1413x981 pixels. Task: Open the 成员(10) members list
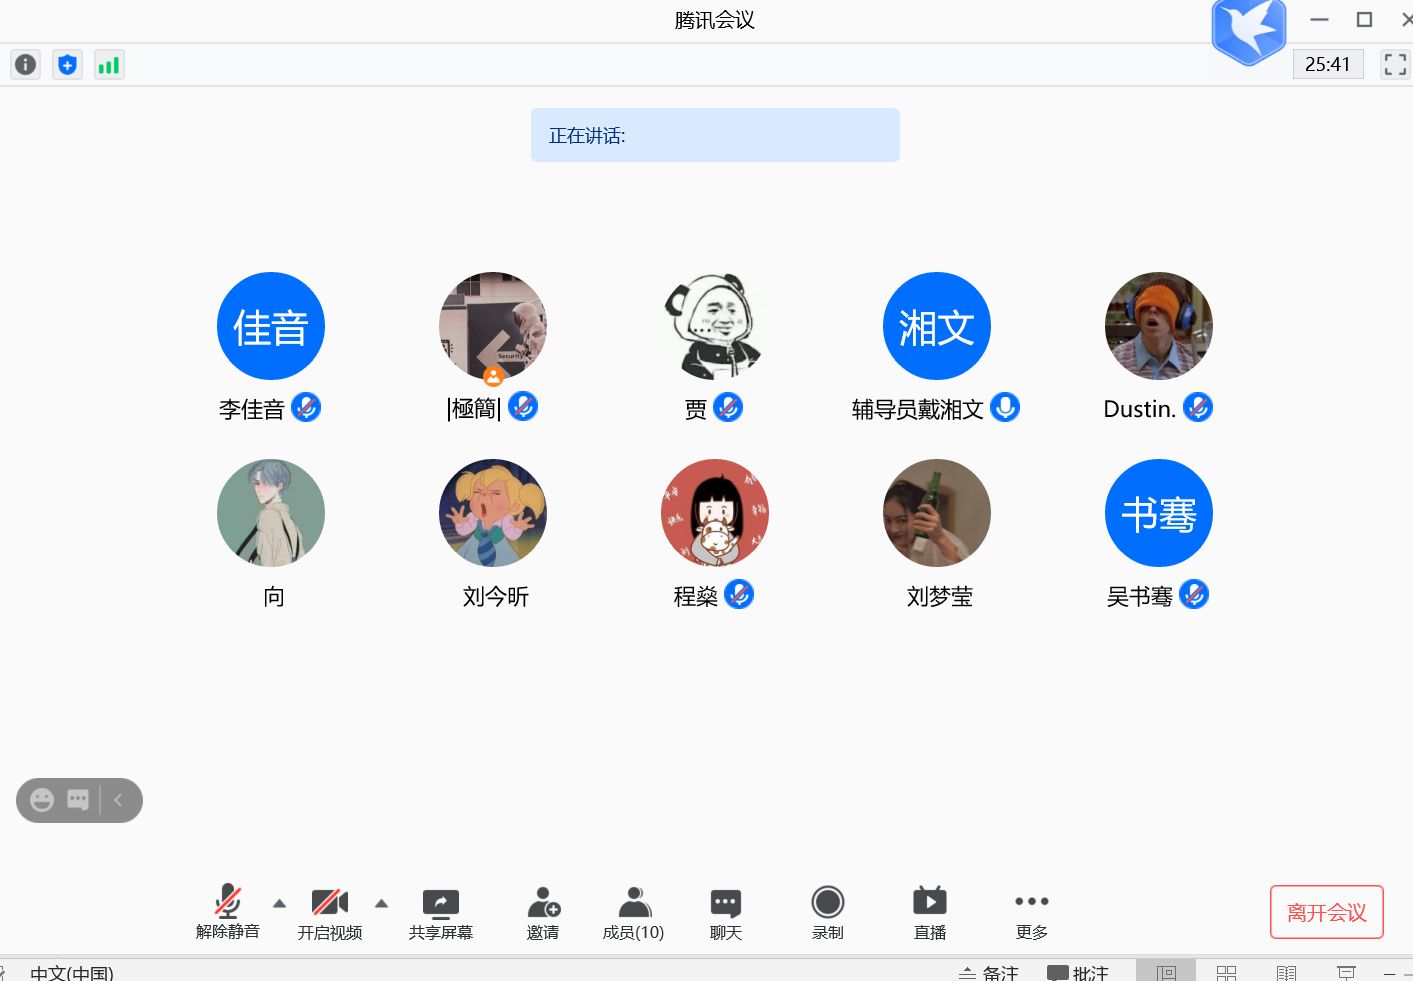633,913
